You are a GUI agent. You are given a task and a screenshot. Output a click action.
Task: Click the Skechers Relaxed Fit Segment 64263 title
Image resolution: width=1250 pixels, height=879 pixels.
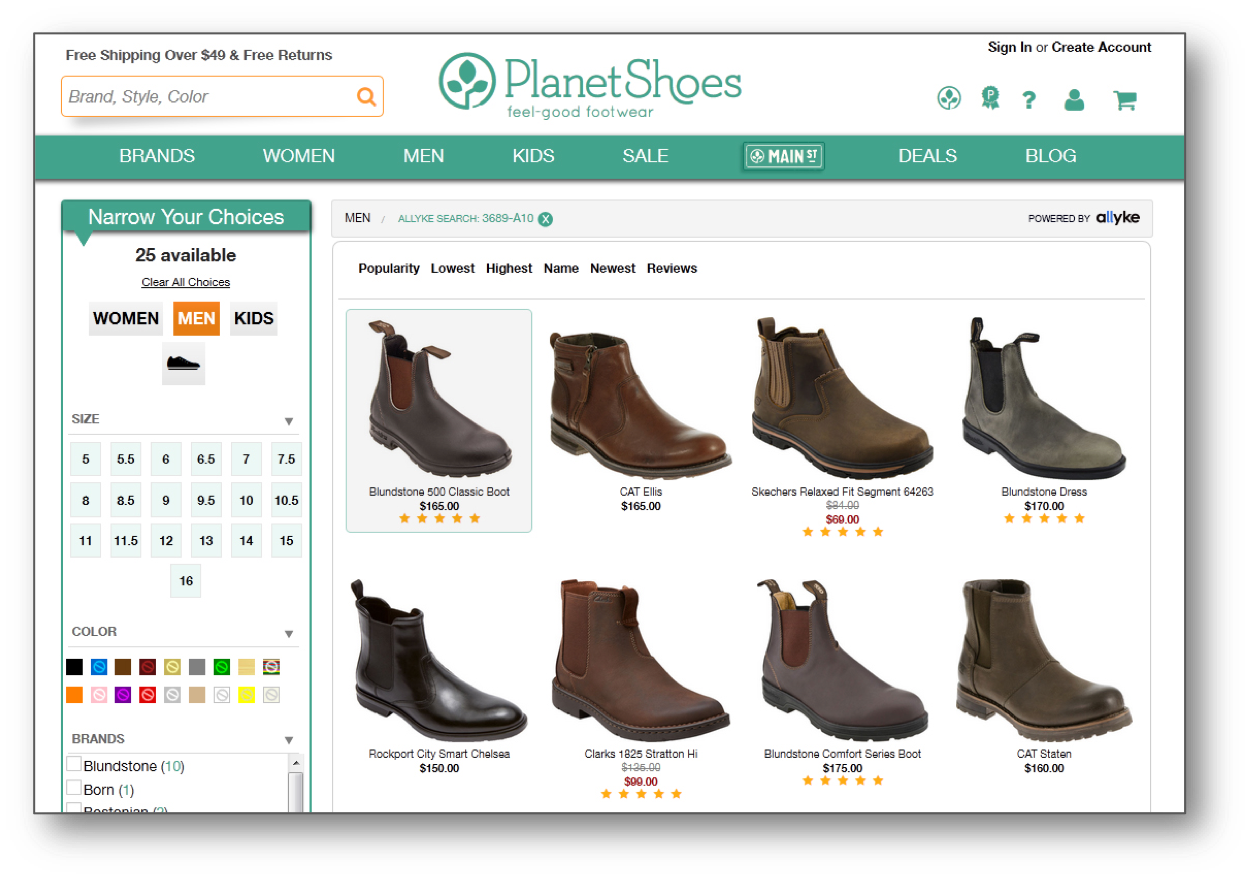pos(843,492)
